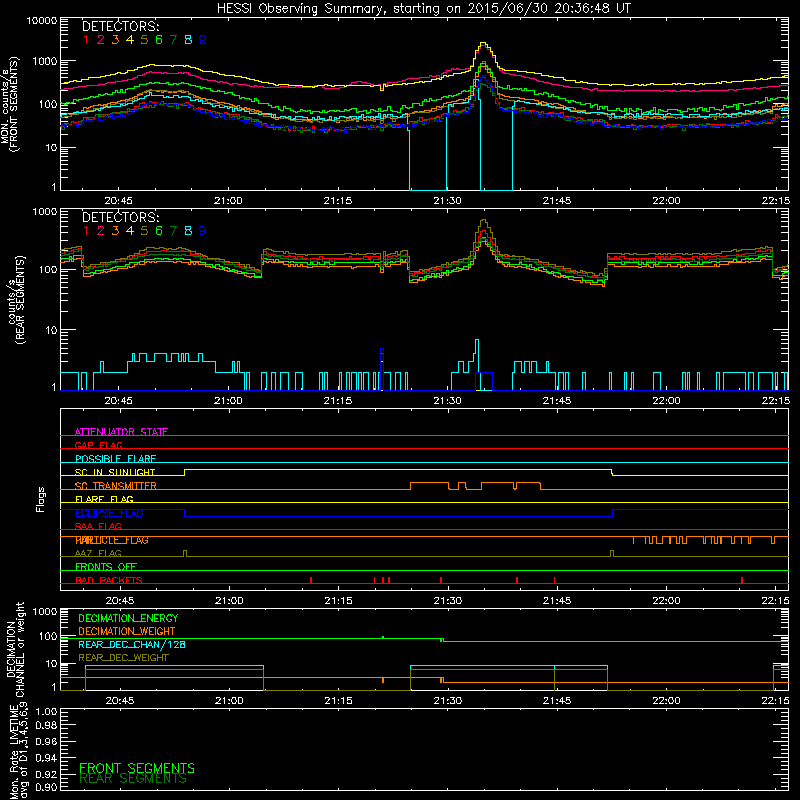Click the 22:15 time label under the front segments plot

pos(776,201)
